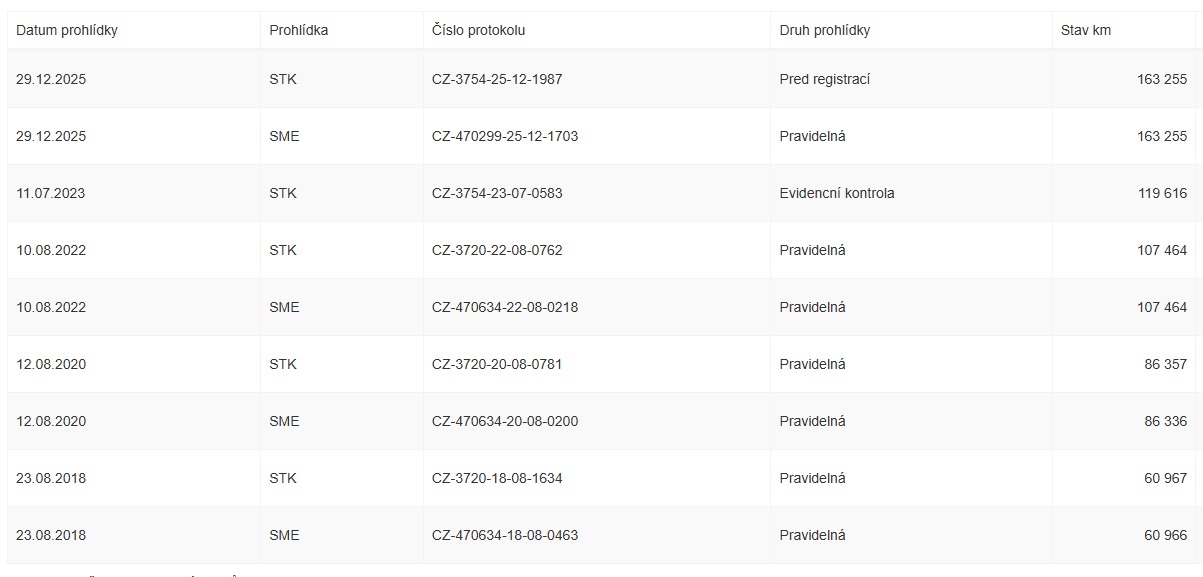The width and height of the screenshot is (1203, 577).
Task: Click the 86 336 km value
Action: (1165, 421)
